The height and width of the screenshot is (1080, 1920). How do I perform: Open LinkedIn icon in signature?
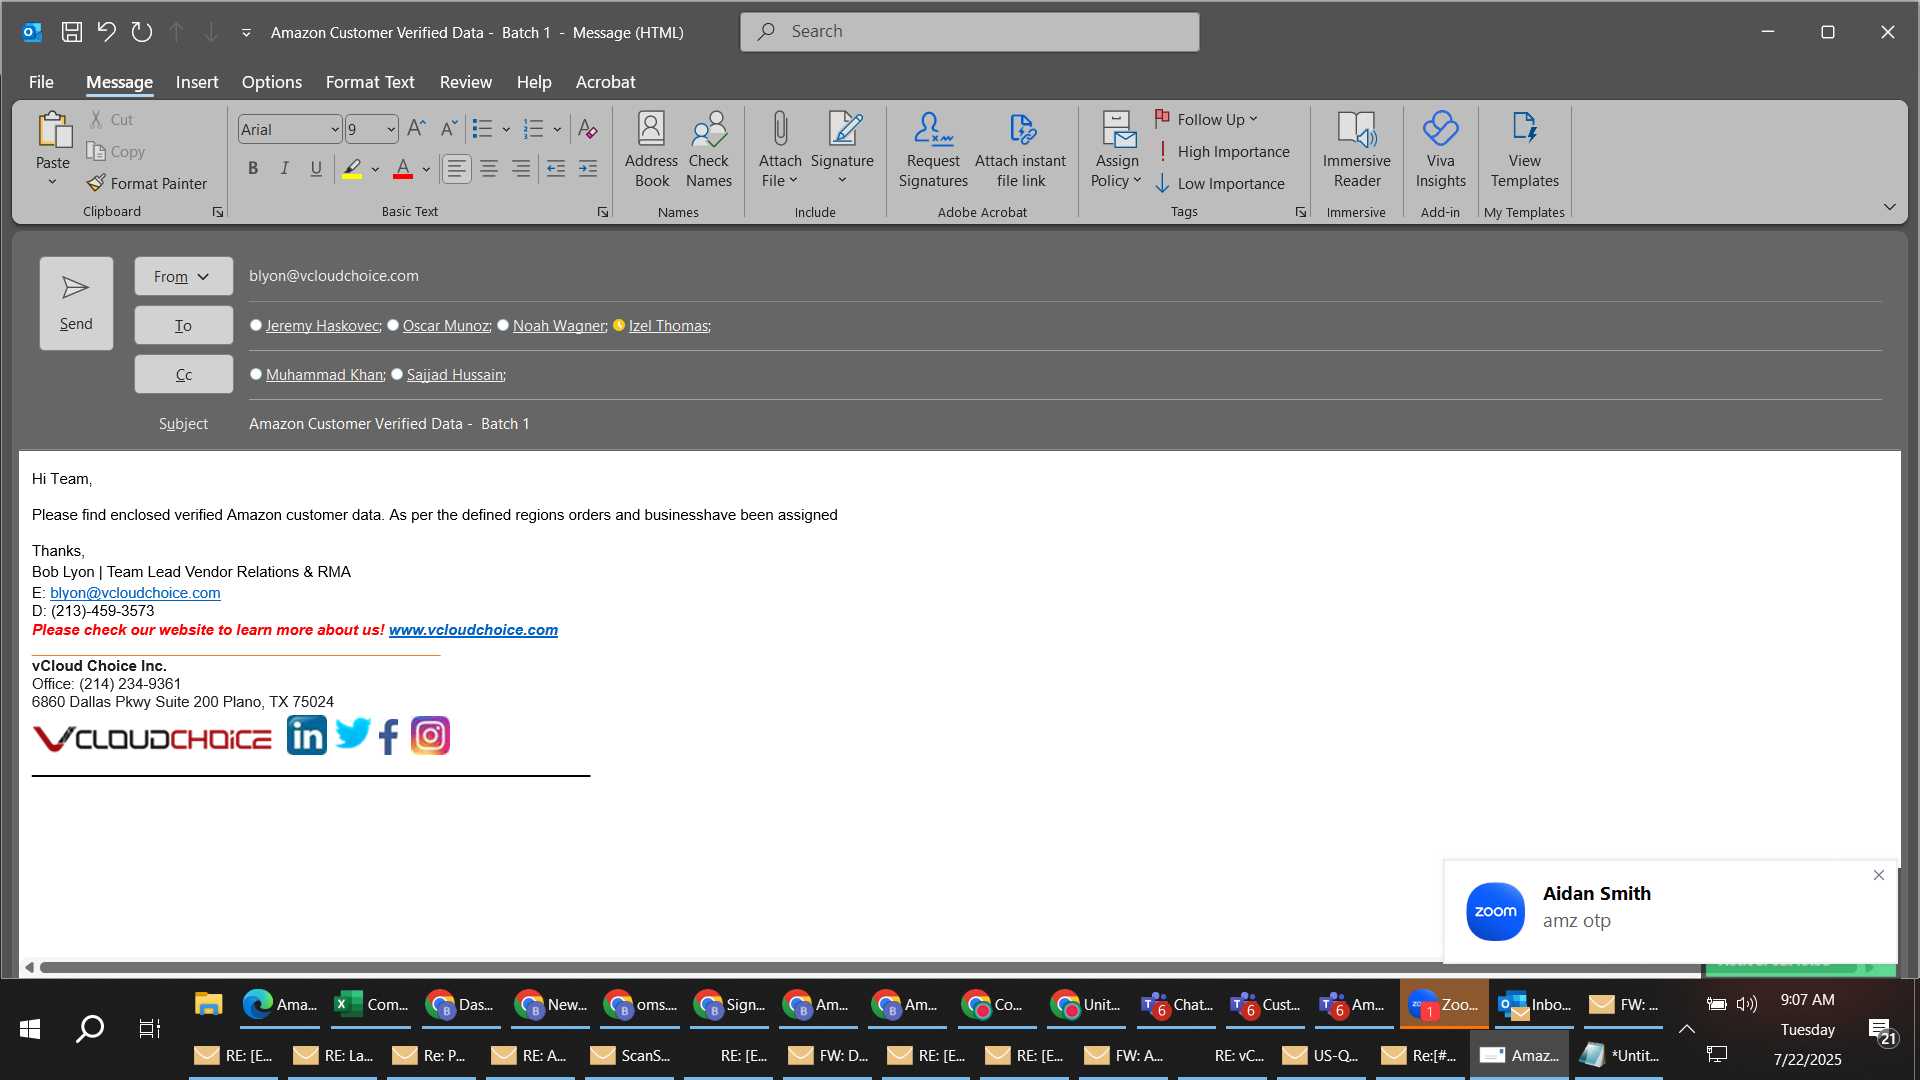click(x=307, y=736)
